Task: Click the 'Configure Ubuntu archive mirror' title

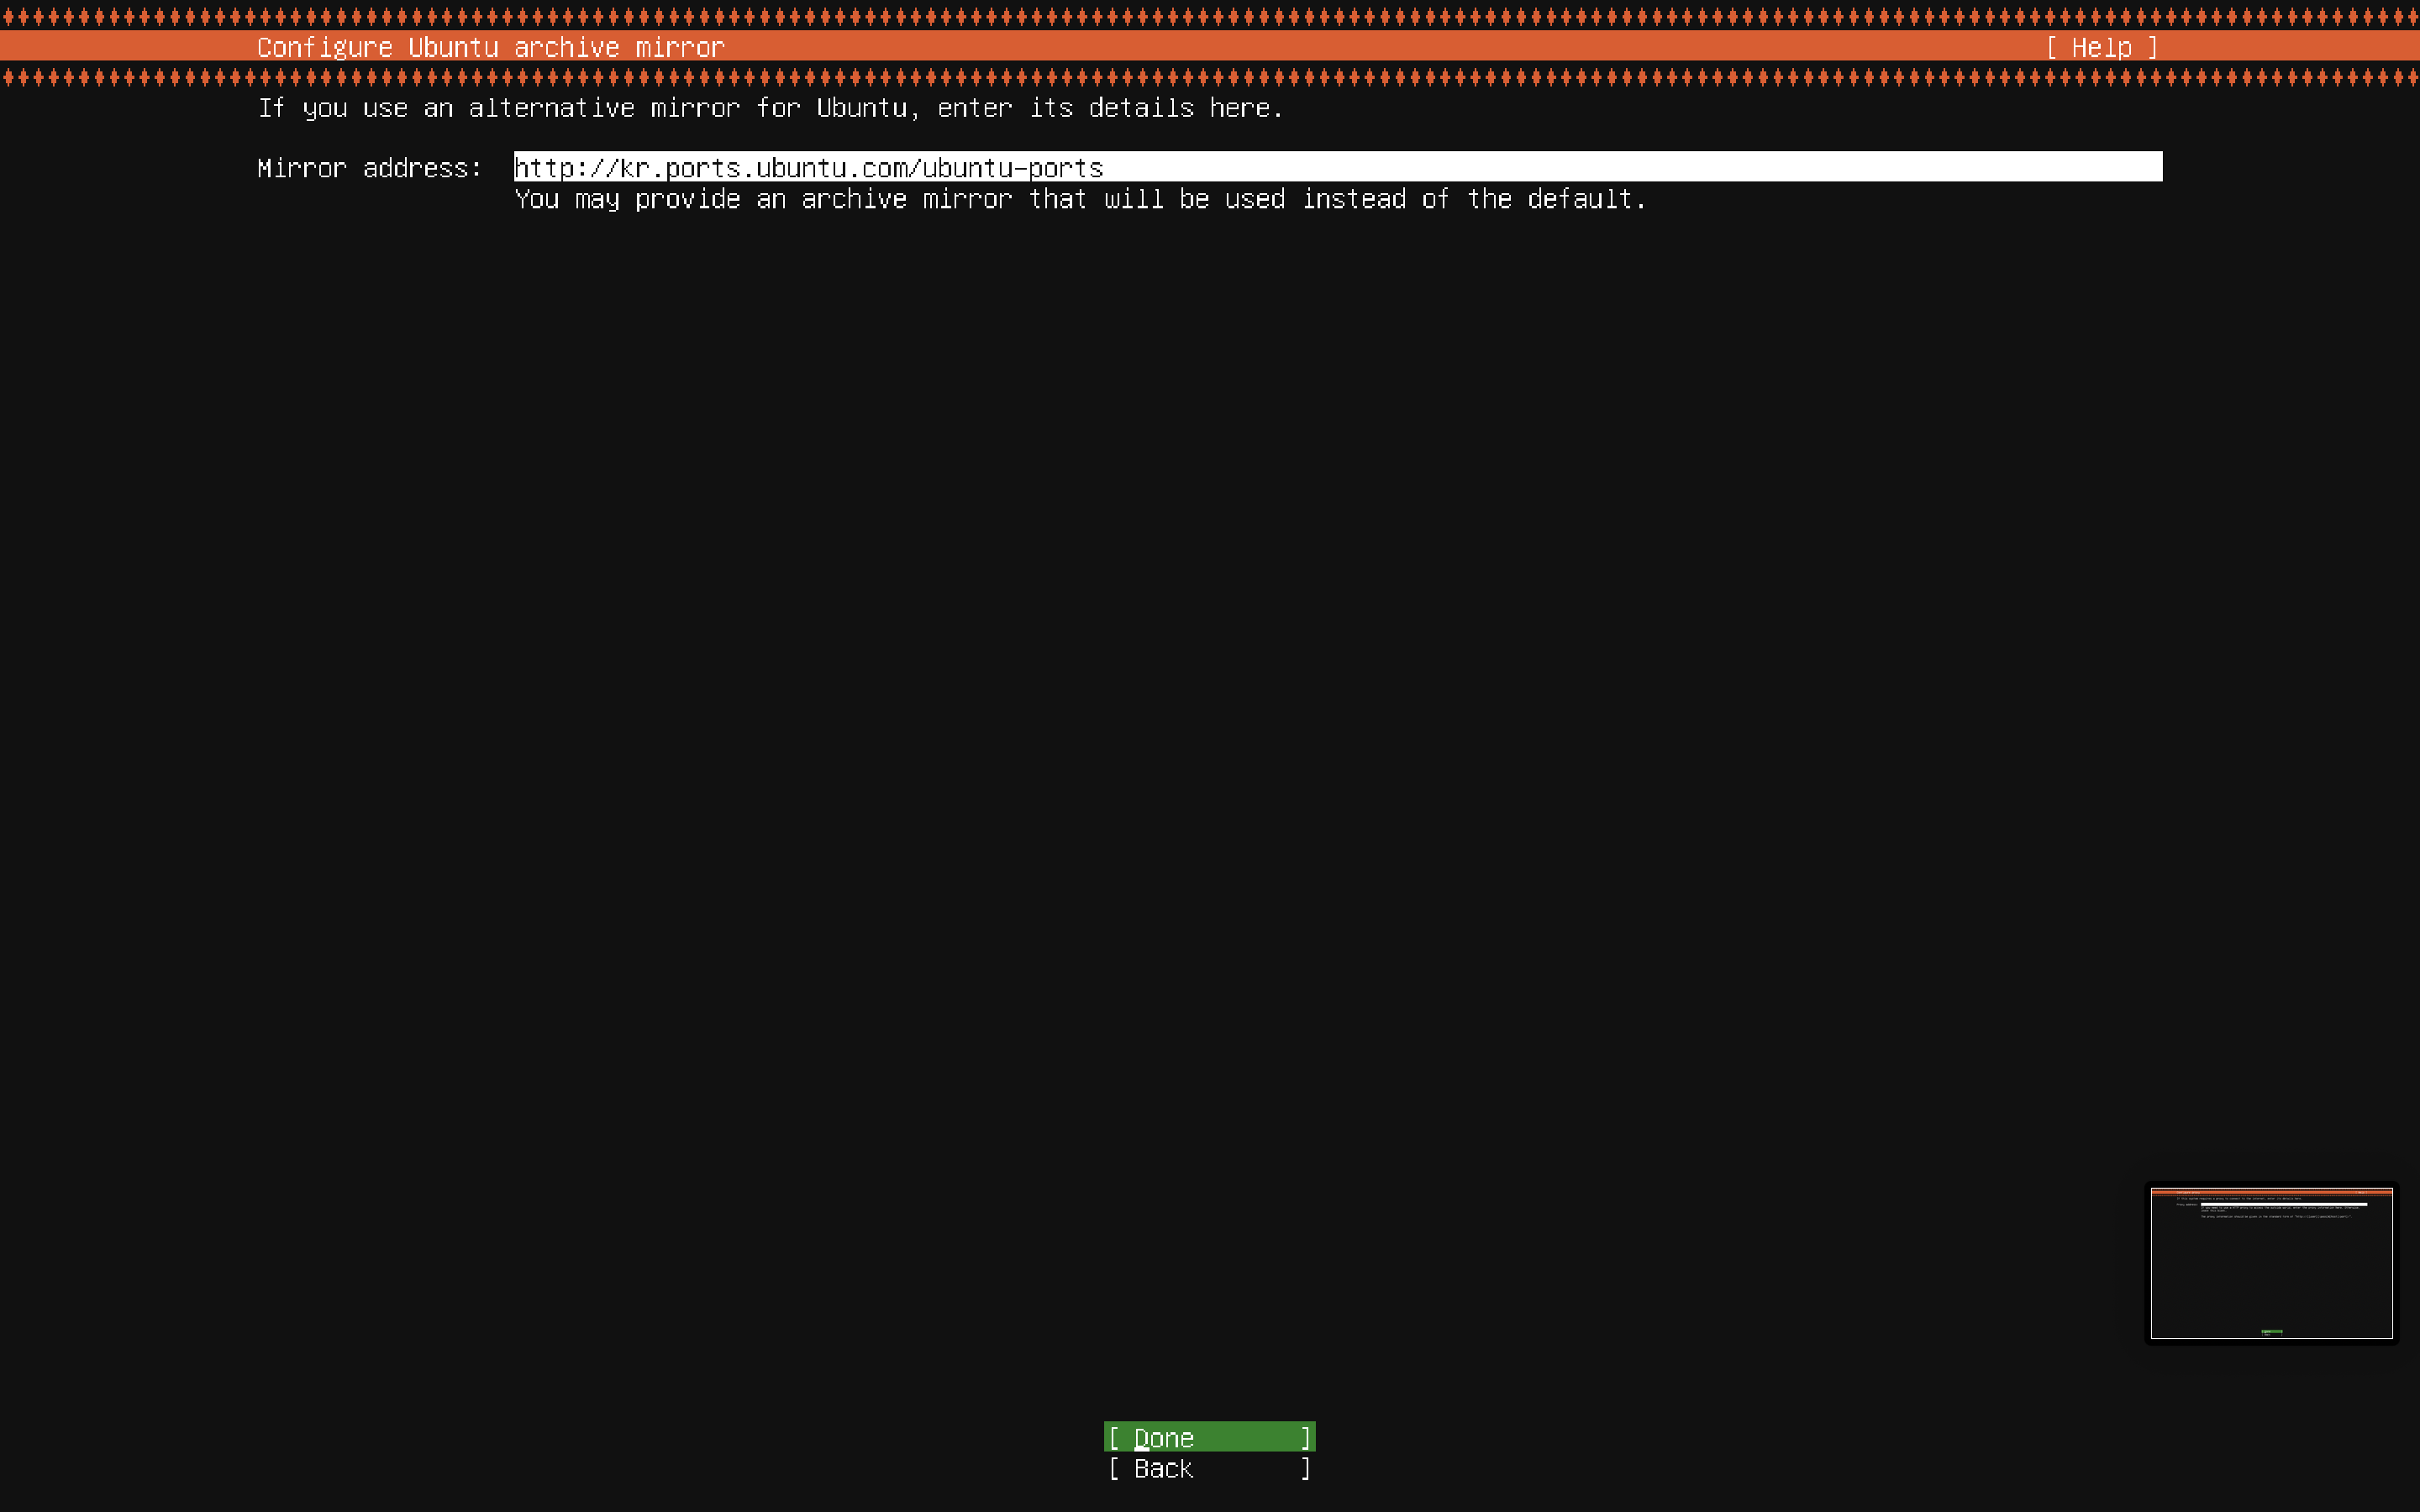Action: point(490,47)
